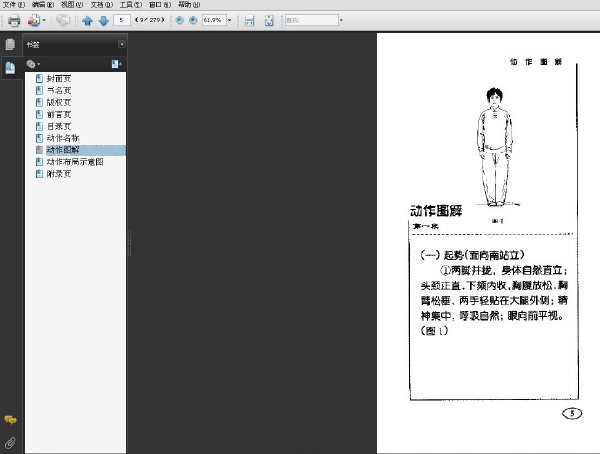
Task: Click the greyed-out collaborate icon in the toolbar
Action: pos(63,20)
